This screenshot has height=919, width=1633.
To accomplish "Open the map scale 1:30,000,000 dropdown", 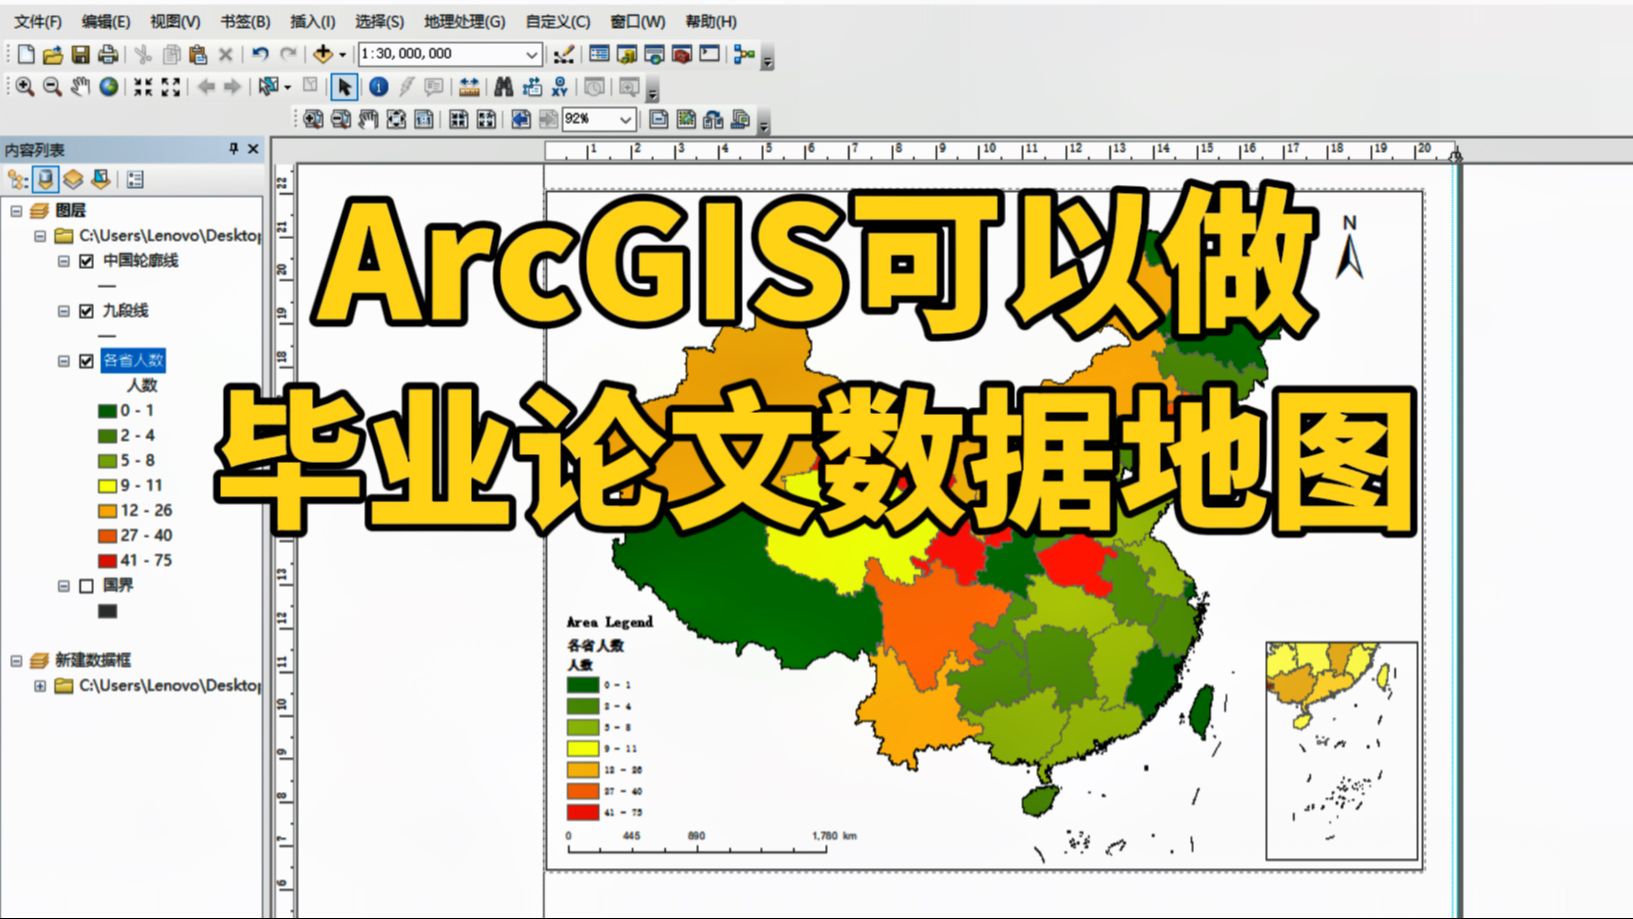I will pos(532,54).
